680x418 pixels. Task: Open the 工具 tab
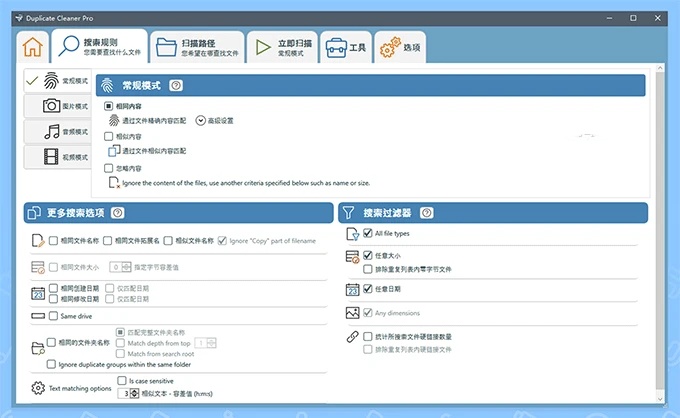coord(346,47)
